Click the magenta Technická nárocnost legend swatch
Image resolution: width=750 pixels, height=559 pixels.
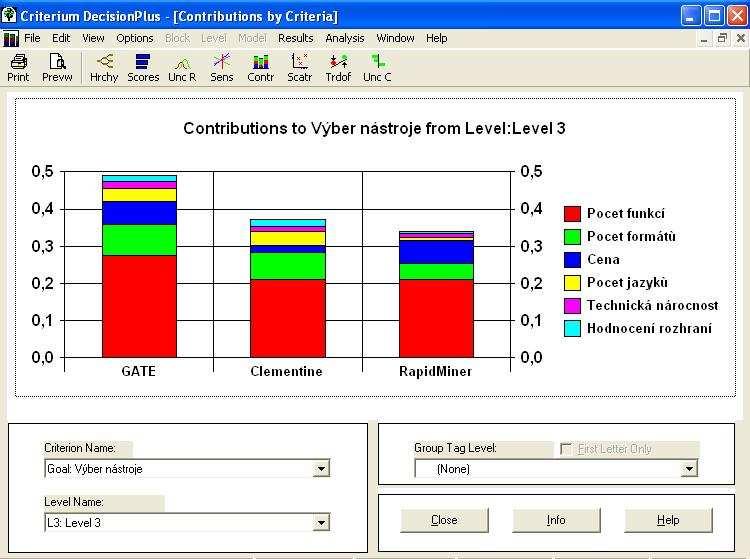coord(573,306)
